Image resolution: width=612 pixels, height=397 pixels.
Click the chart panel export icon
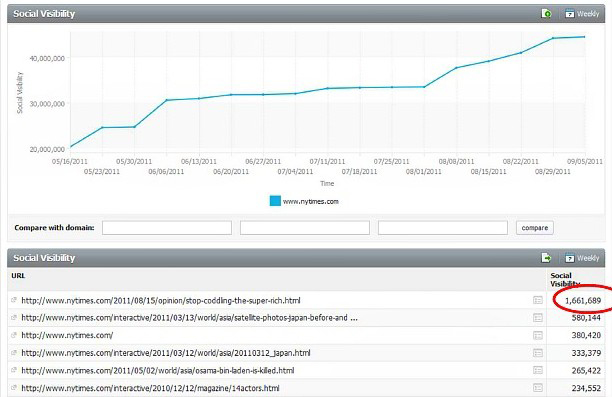point(547,14)
